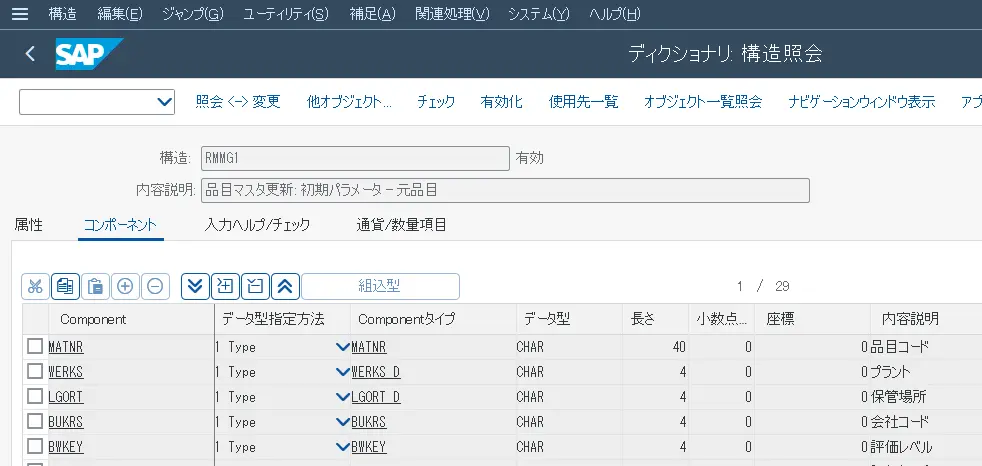Click the paste clipboard icon
This screenshot has width=982, height=466.
pyautogui.click(x=95, y=286)
